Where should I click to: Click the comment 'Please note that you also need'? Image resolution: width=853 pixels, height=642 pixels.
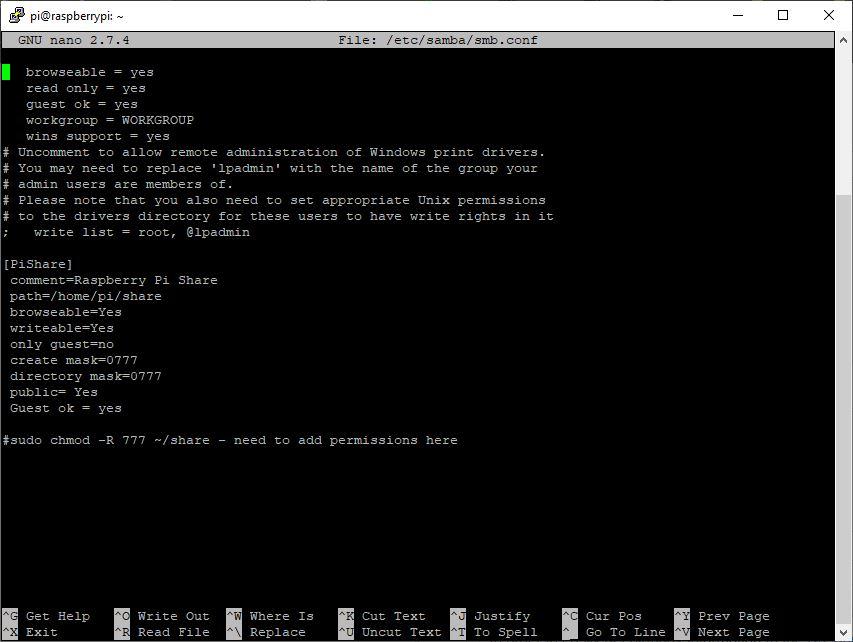click(x=274, y=200)
